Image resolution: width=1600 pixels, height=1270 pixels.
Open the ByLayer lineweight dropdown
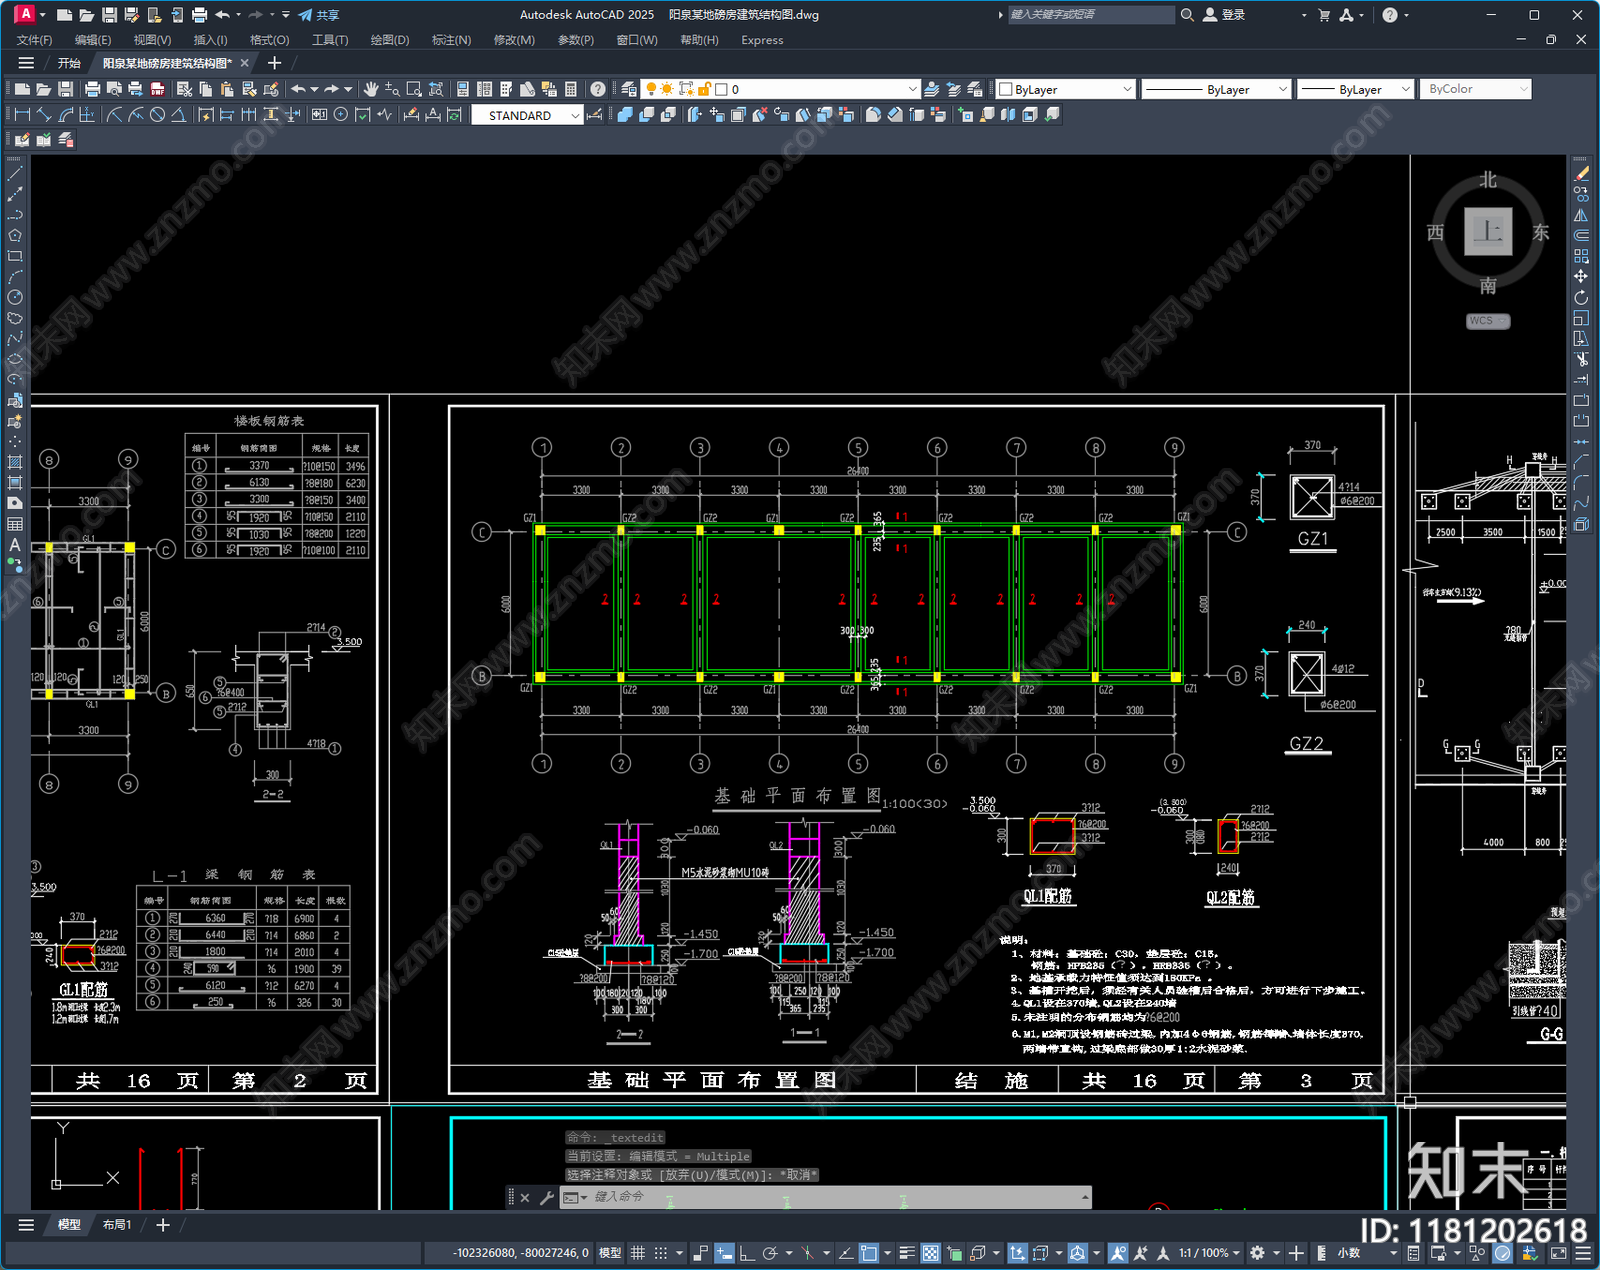[1405, 89]
